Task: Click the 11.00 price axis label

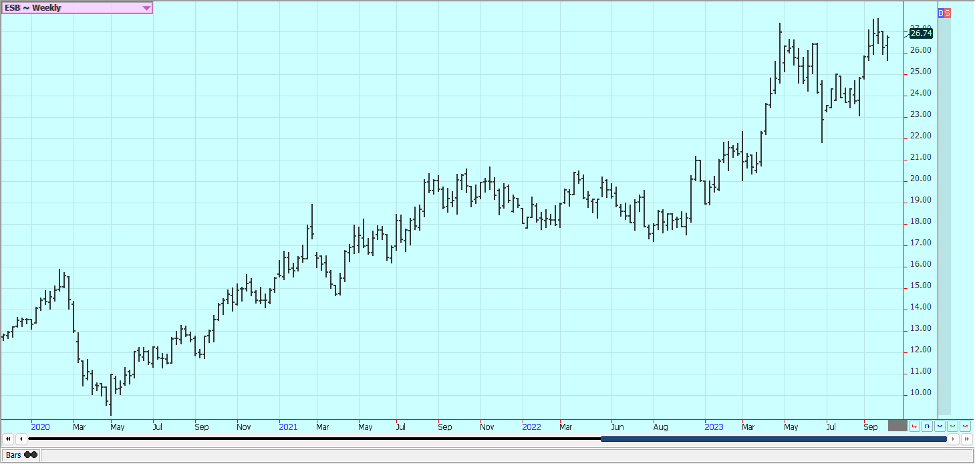Action: (x=921, y=371)
